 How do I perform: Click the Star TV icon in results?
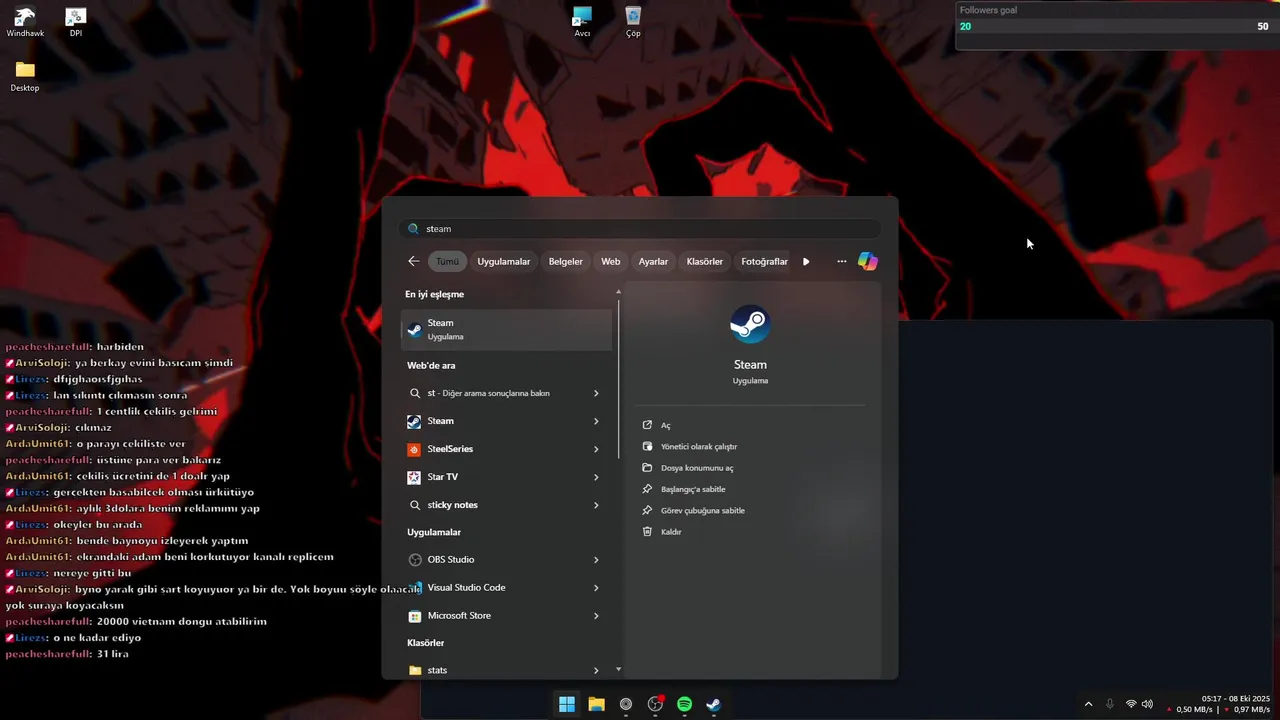pos(414,477)
